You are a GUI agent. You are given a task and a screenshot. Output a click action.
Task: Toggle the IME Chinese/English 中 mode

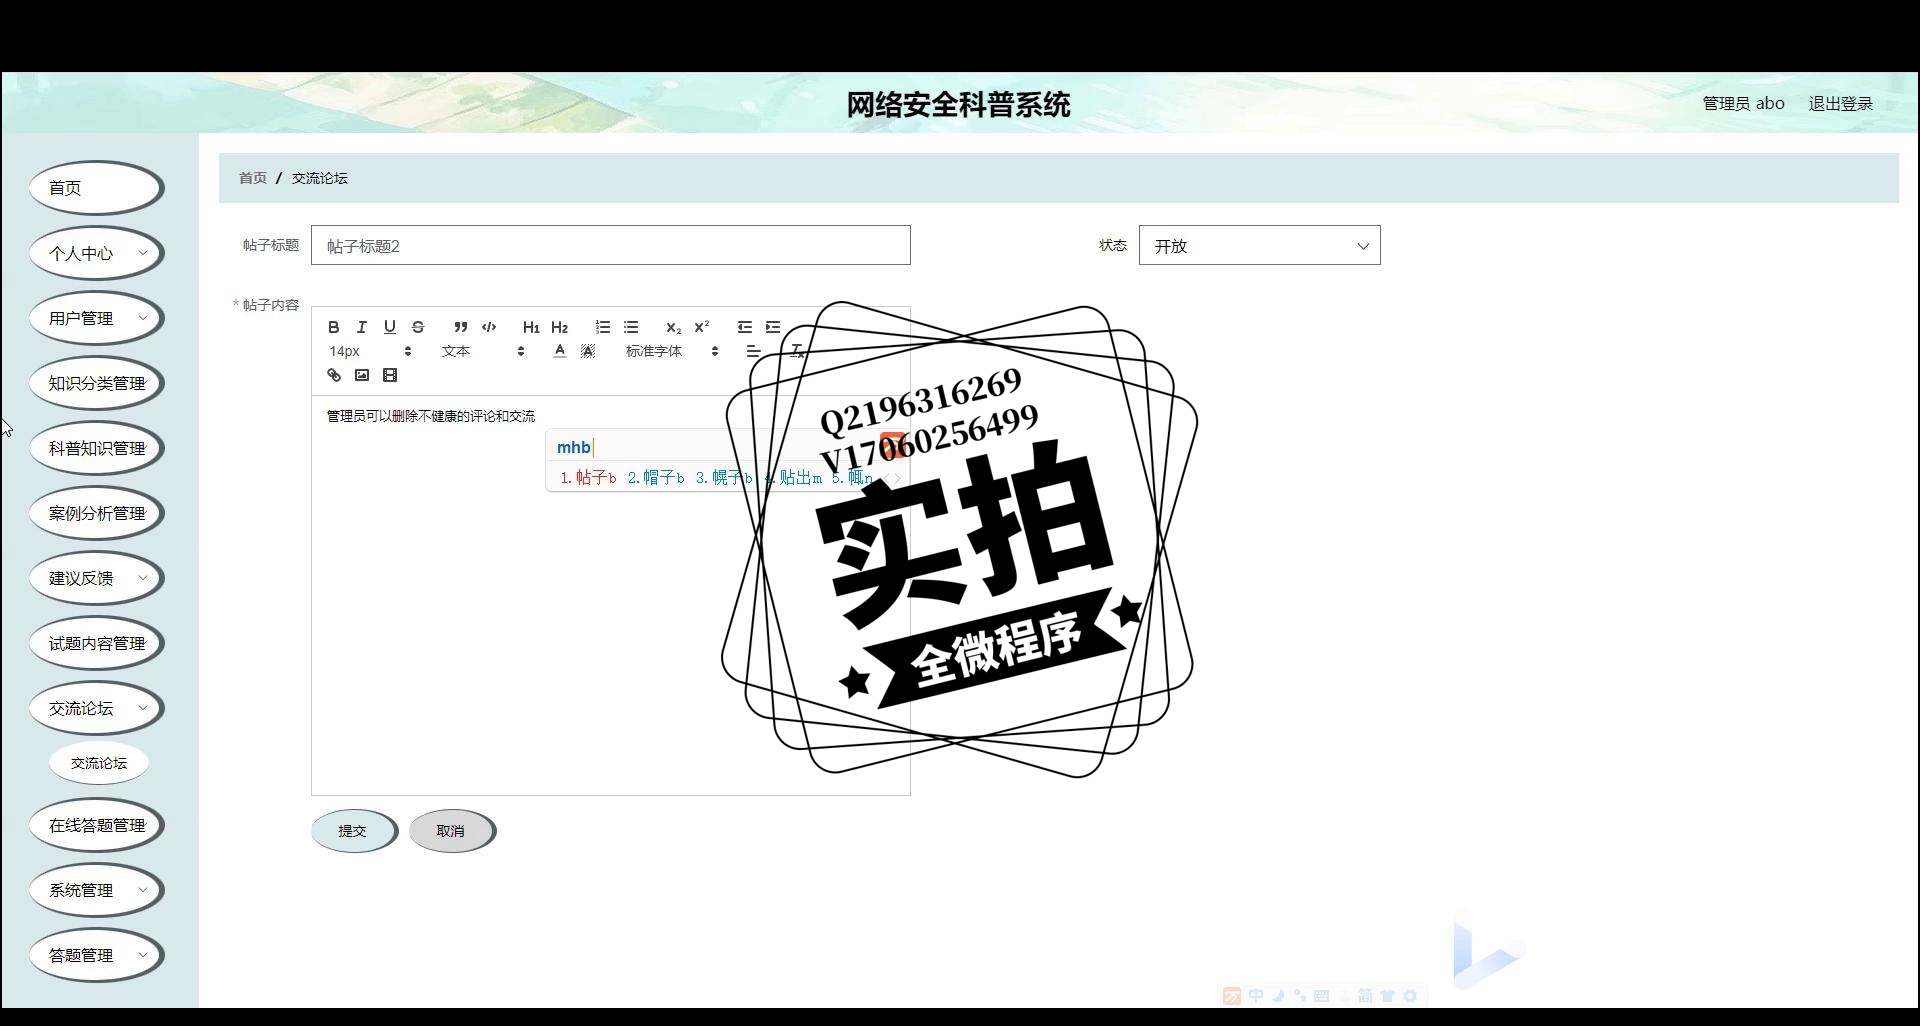[x=1256, y=996]
